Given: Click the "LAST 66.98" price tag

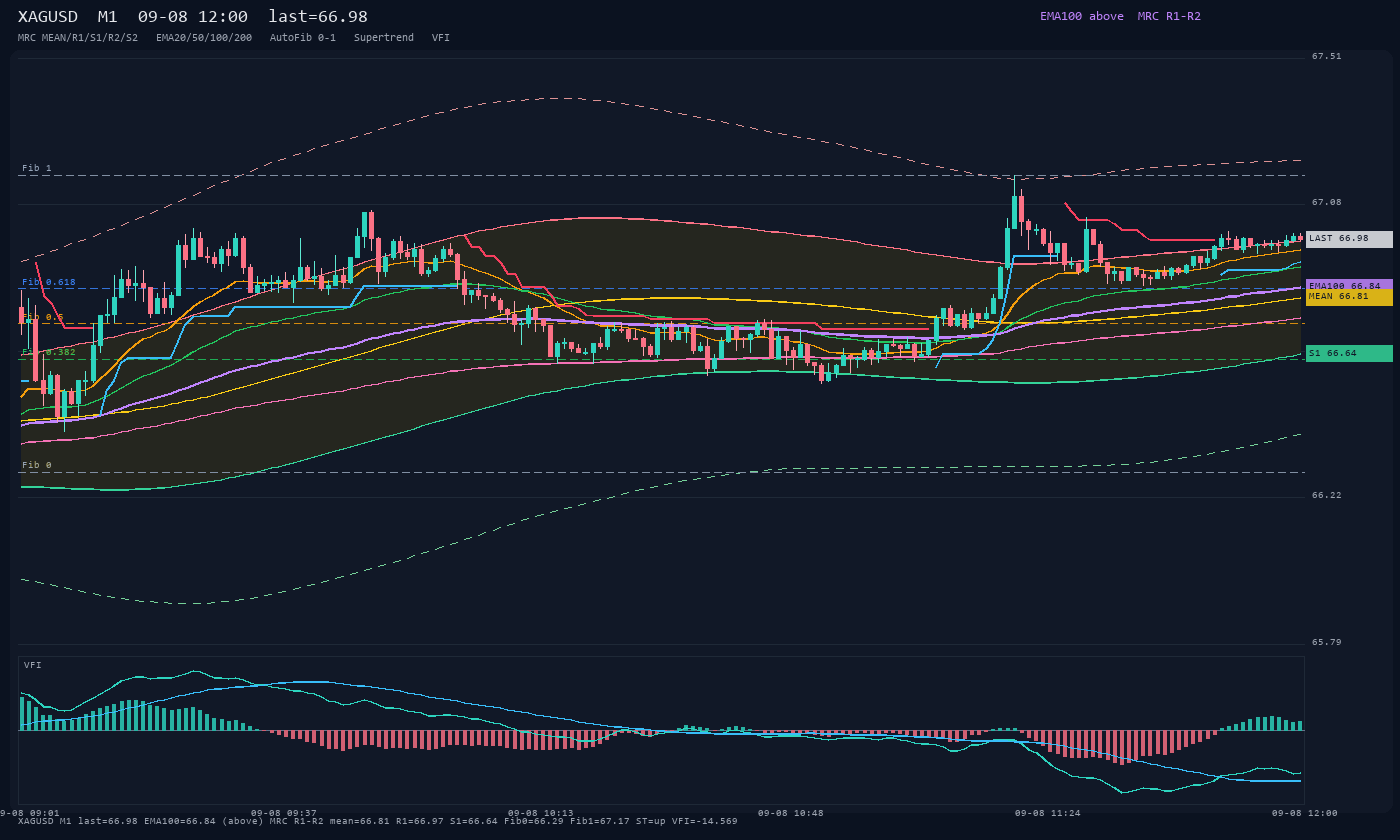Looking at the screenshot, I should [x=1349, y=239].
